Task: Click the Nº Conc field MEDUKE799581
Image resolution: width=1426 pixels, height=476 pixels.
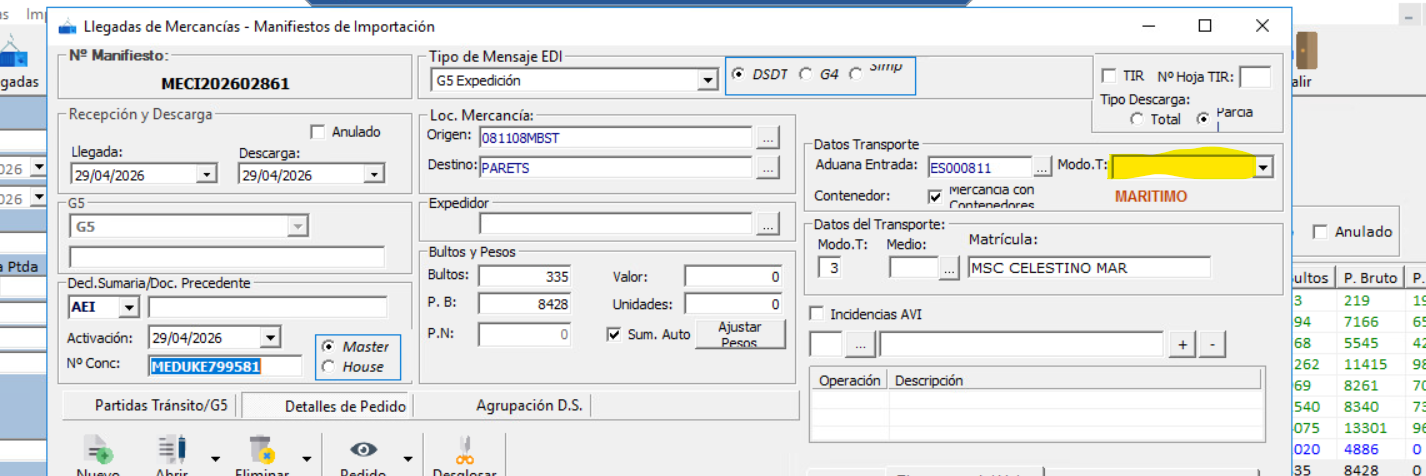Action: (x=224, y=366)
